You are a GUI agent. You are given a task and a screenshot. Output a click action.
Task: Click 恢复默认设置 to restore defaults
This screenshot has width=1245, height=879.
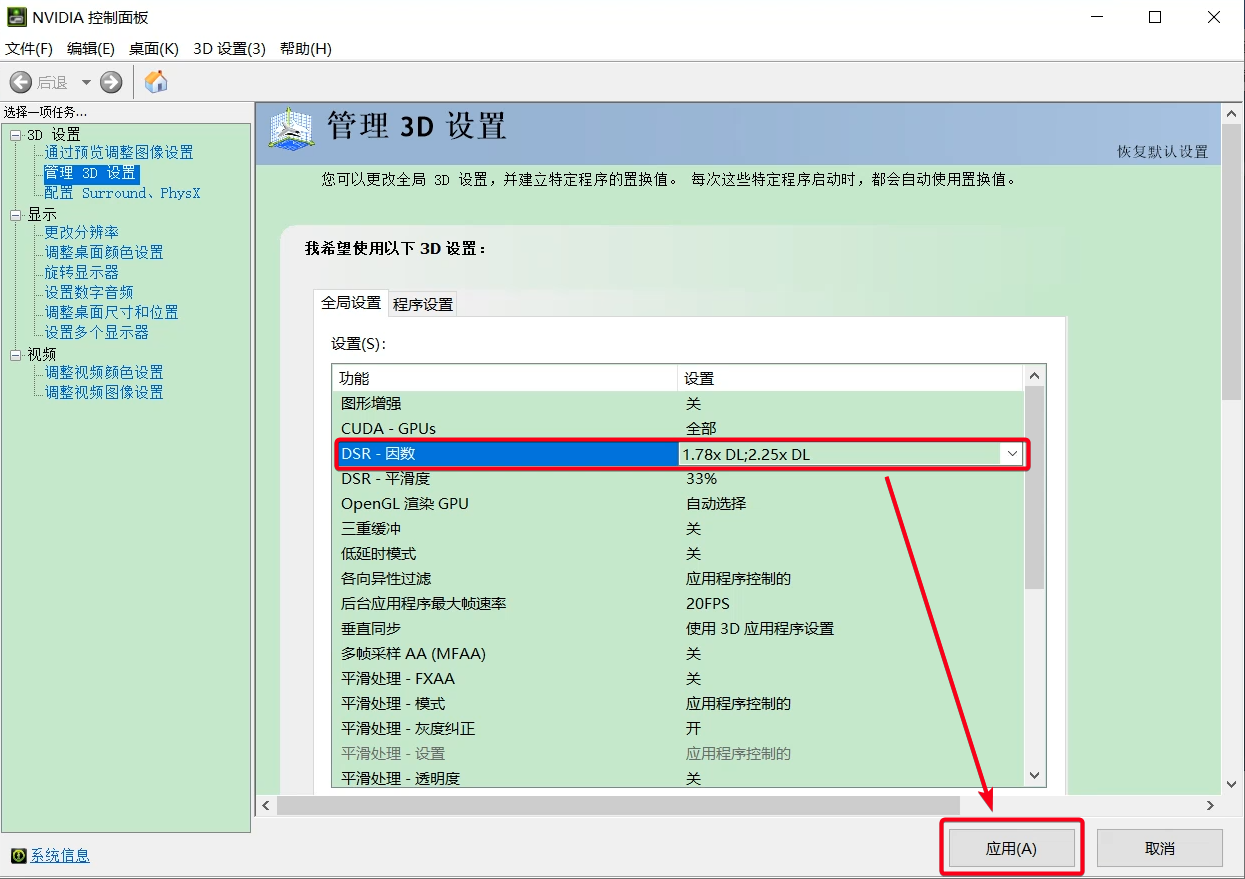1162,152
